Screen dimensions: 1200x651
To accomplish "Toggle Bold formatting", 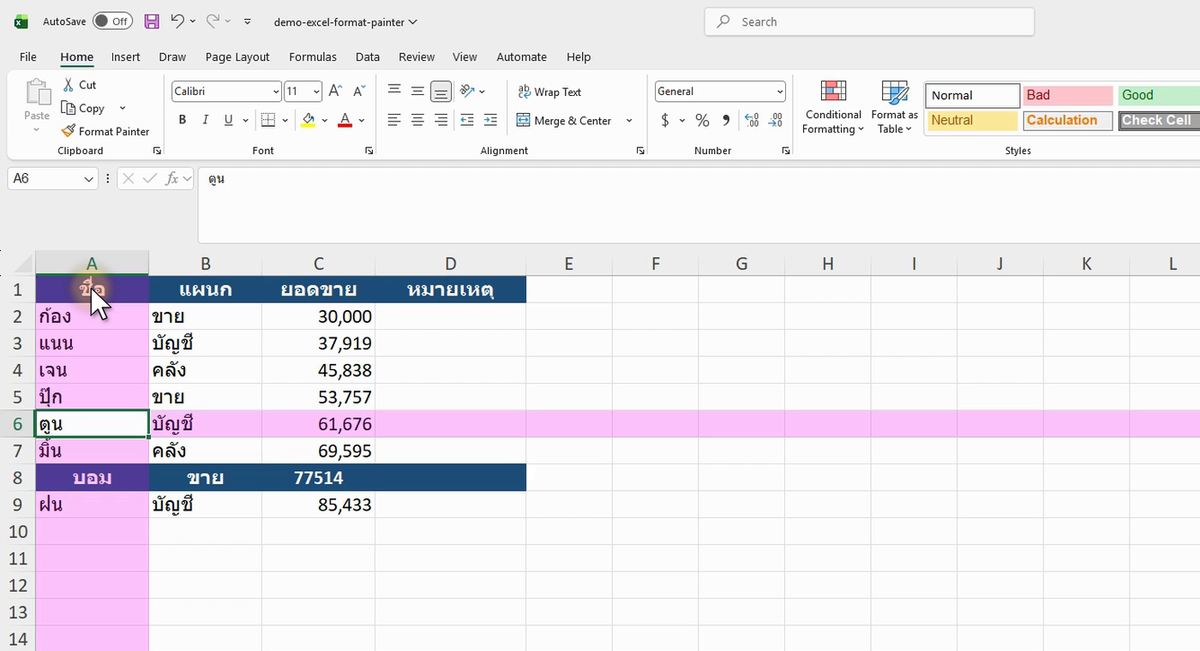I will pyautogui.click(x=182, y=120).
